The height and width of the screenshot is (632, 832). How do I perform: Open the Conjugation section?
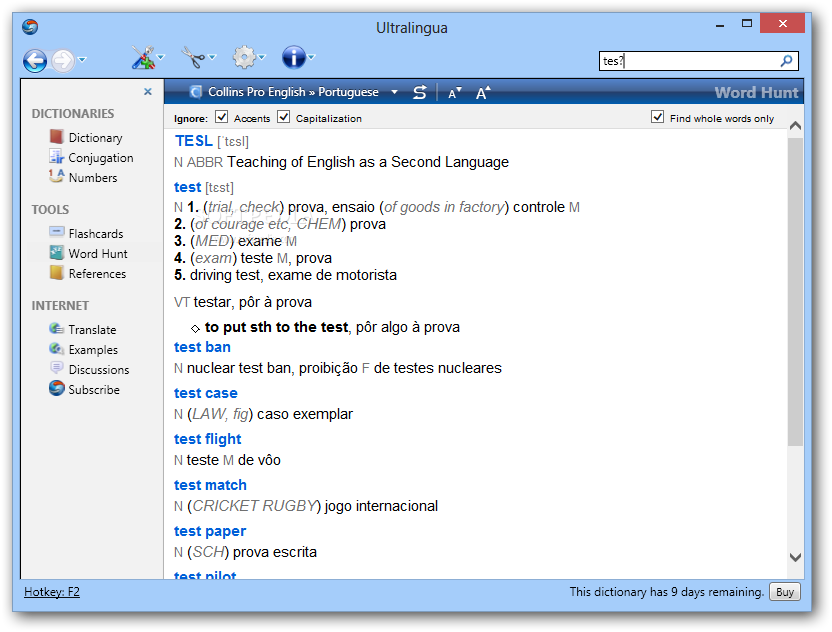click(x=101, y=158)
